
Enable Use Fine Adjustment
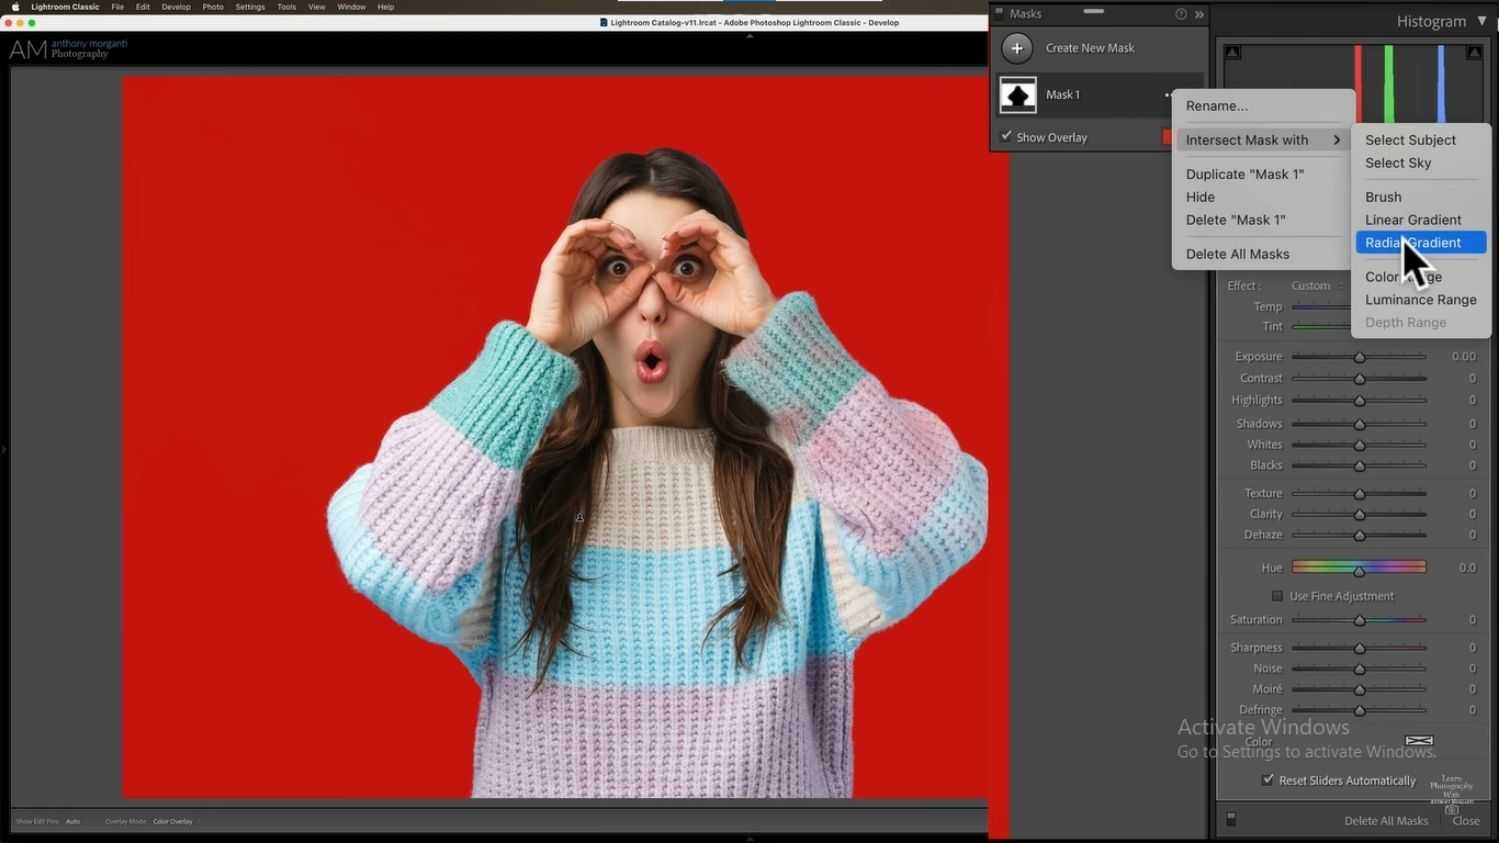[x=1277, y=596]
